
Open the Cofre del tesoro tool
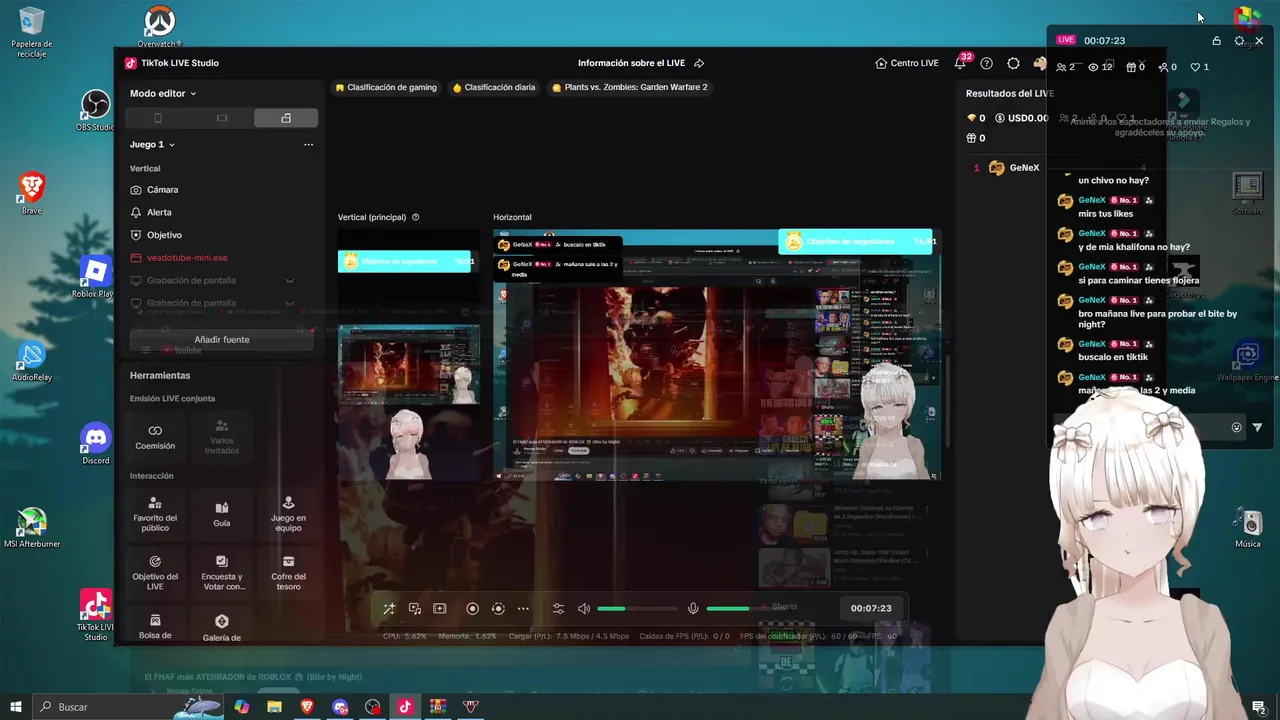click(288, 573)
